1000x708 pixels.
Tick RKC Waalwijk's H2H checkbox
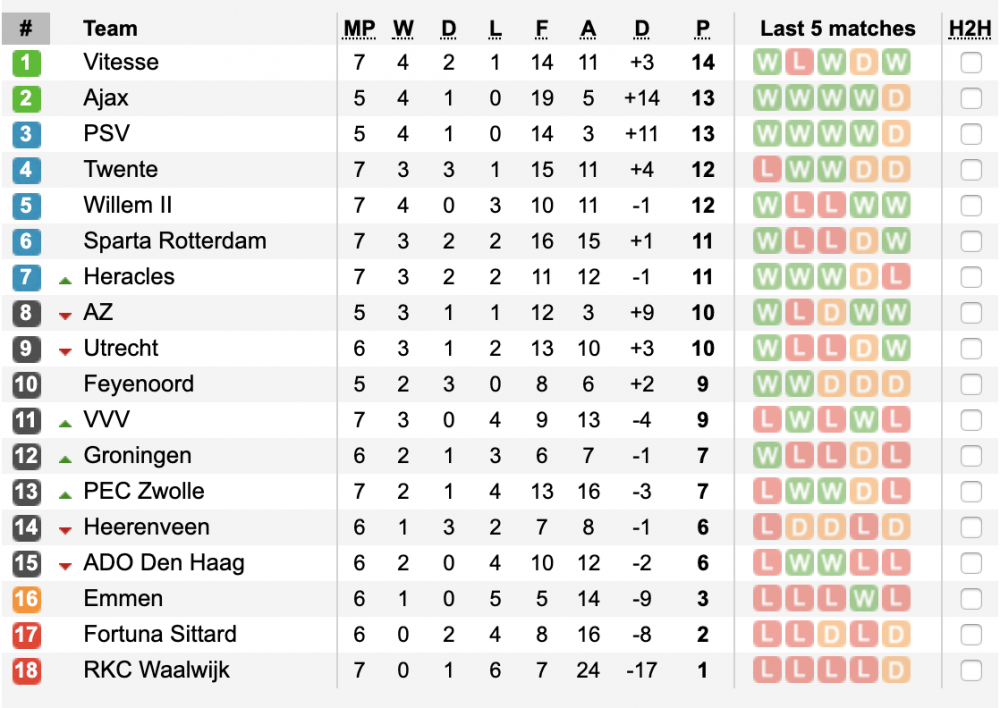[969, 670]
